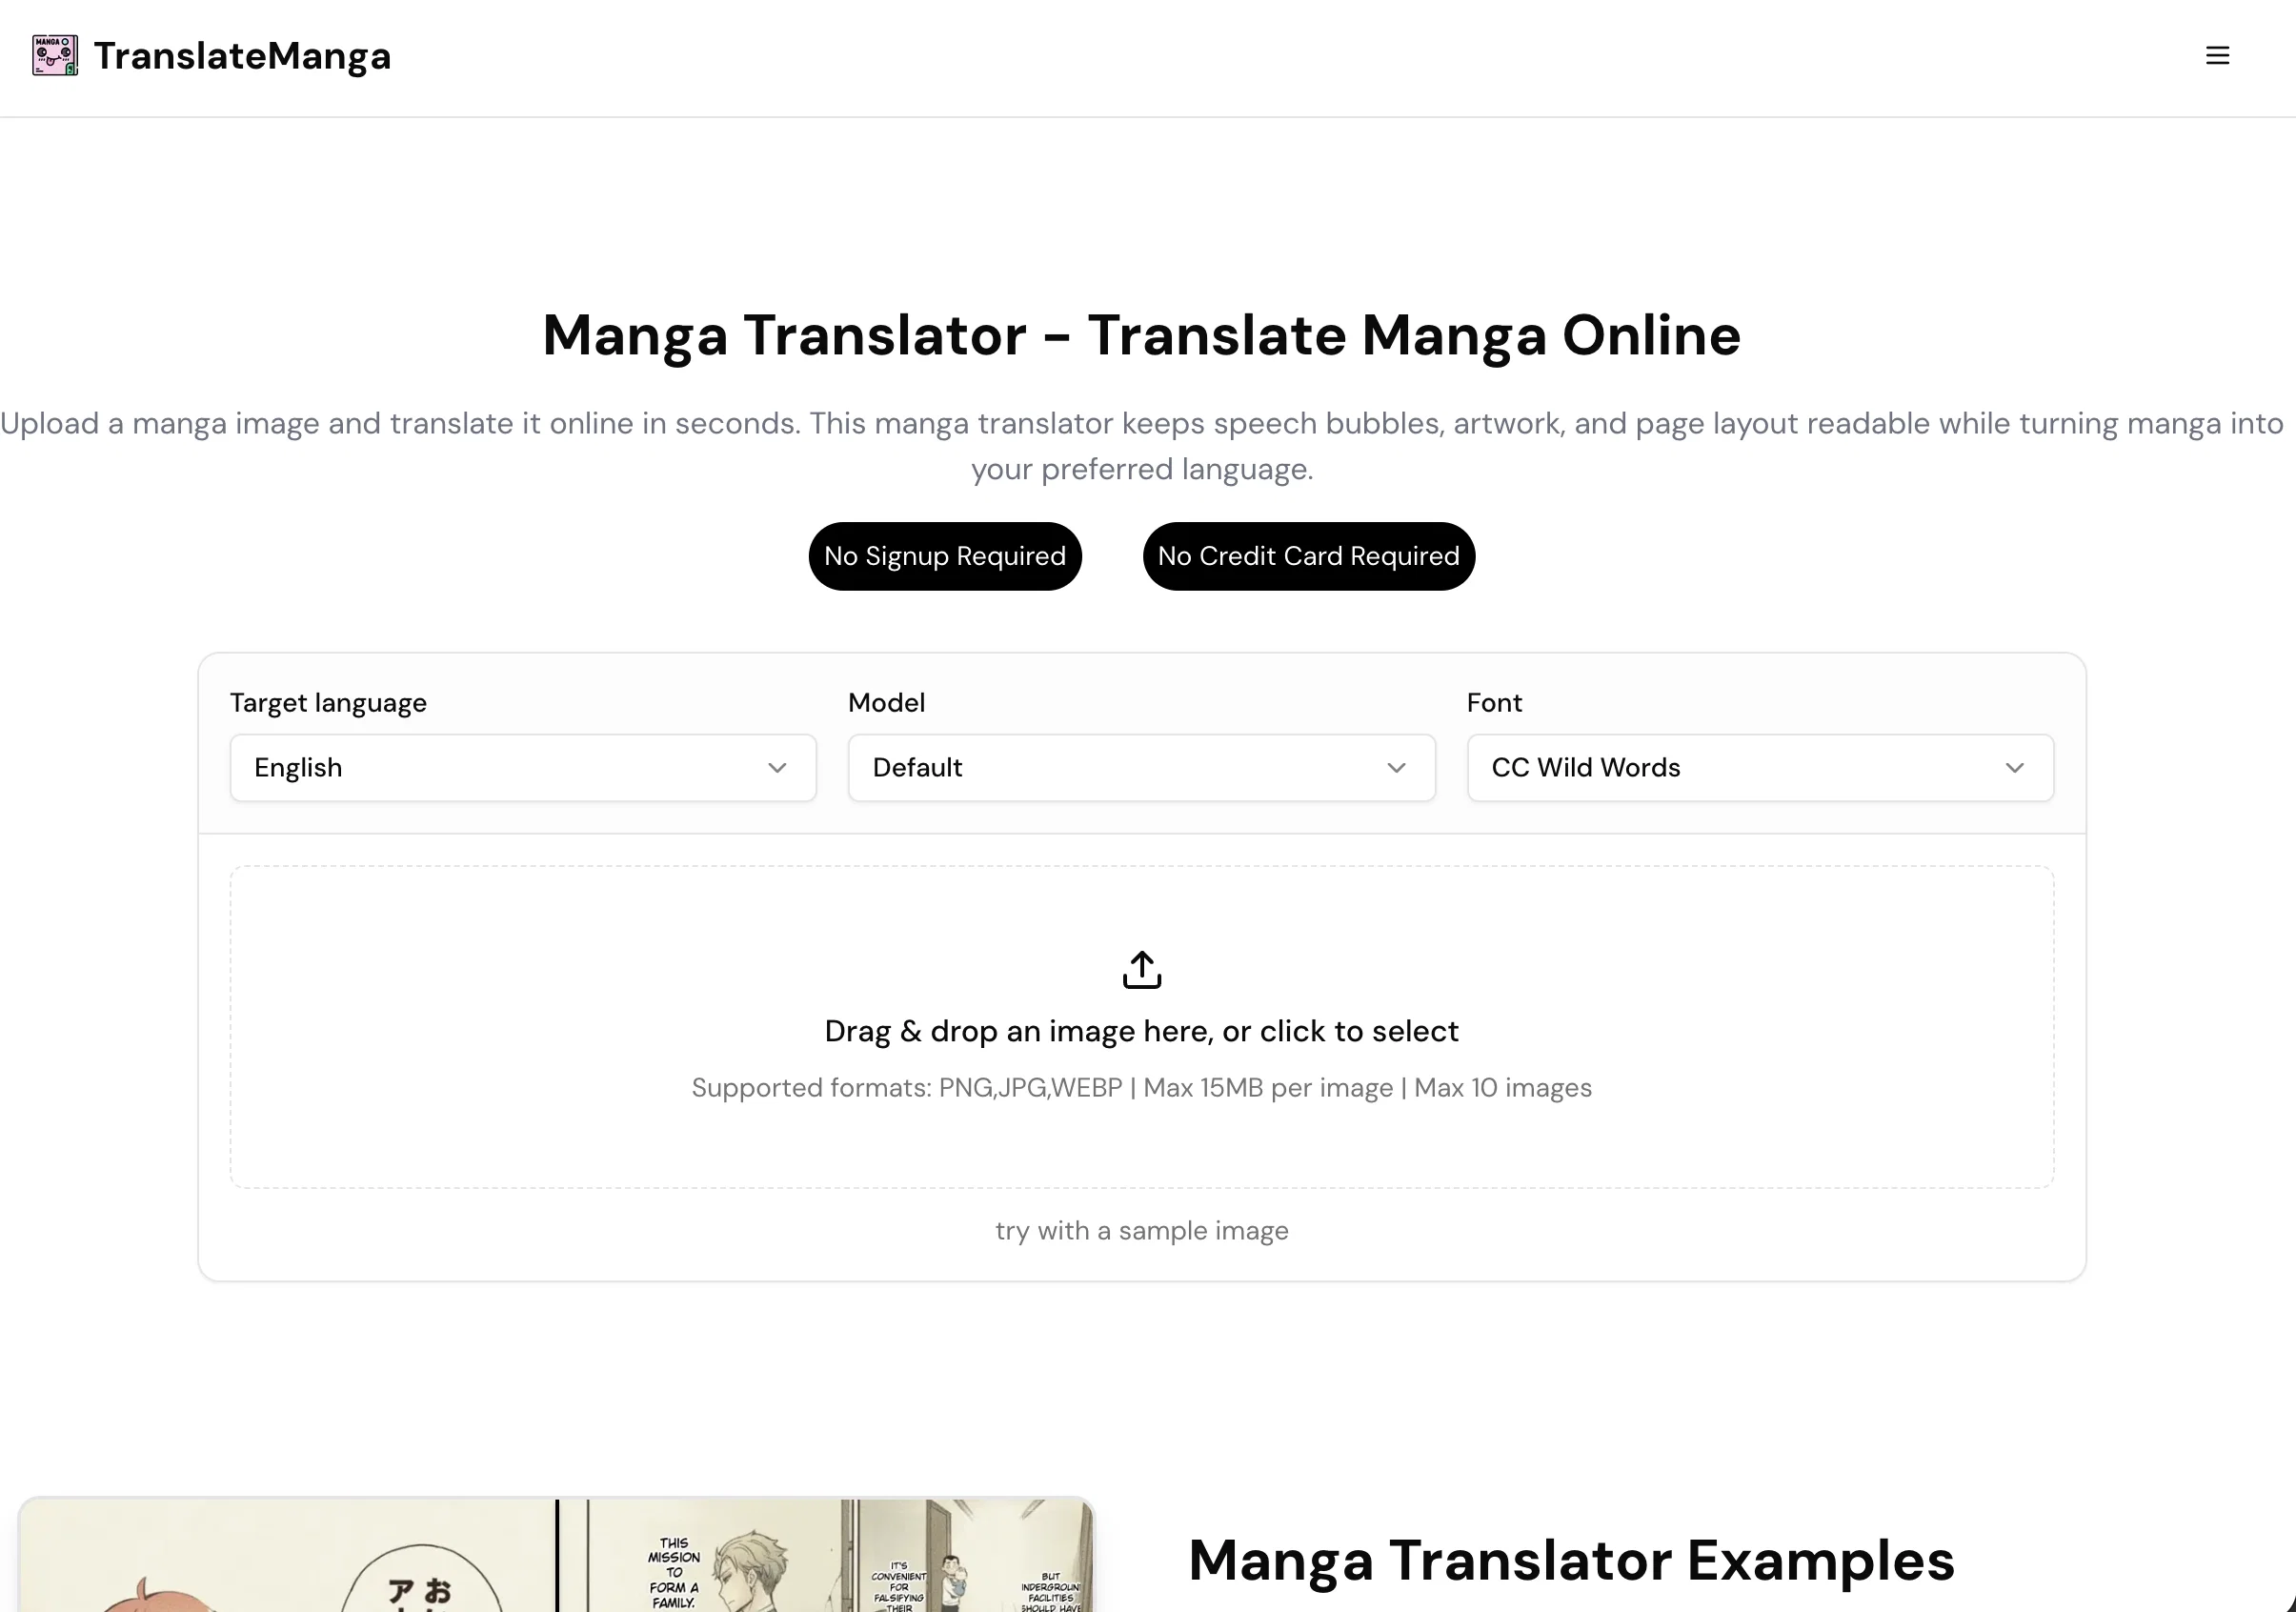This screenshot has width=2296, height=1612.
Task: Click the main Manga Translator page heading
Action: tap(1142, 335)
